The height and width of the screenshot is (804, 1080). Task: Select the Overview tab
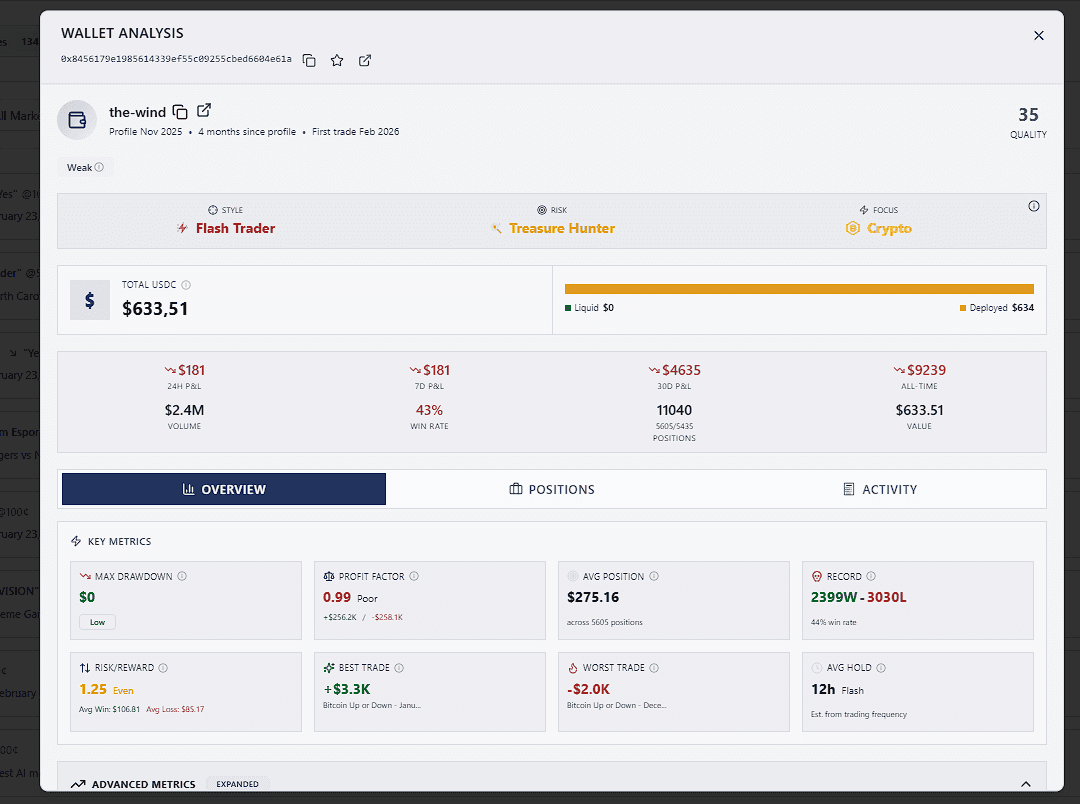tap(223, 489)
